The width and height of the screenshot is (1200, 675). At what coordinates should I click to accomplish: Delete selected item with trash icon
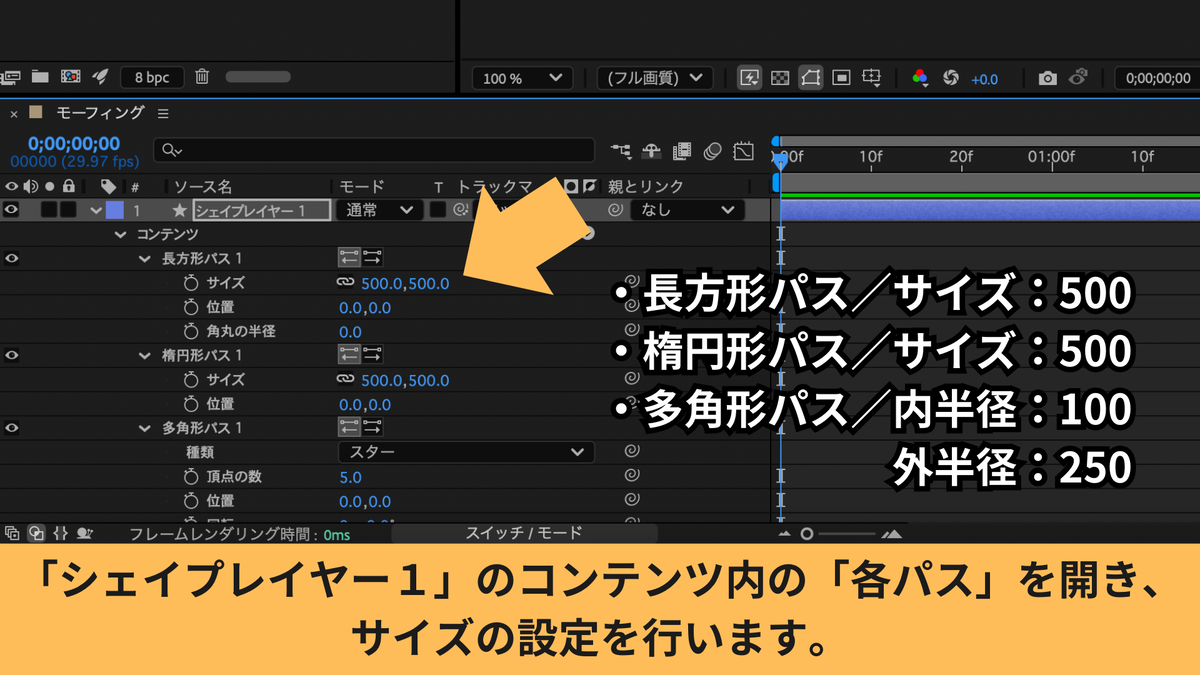(202, 76)
